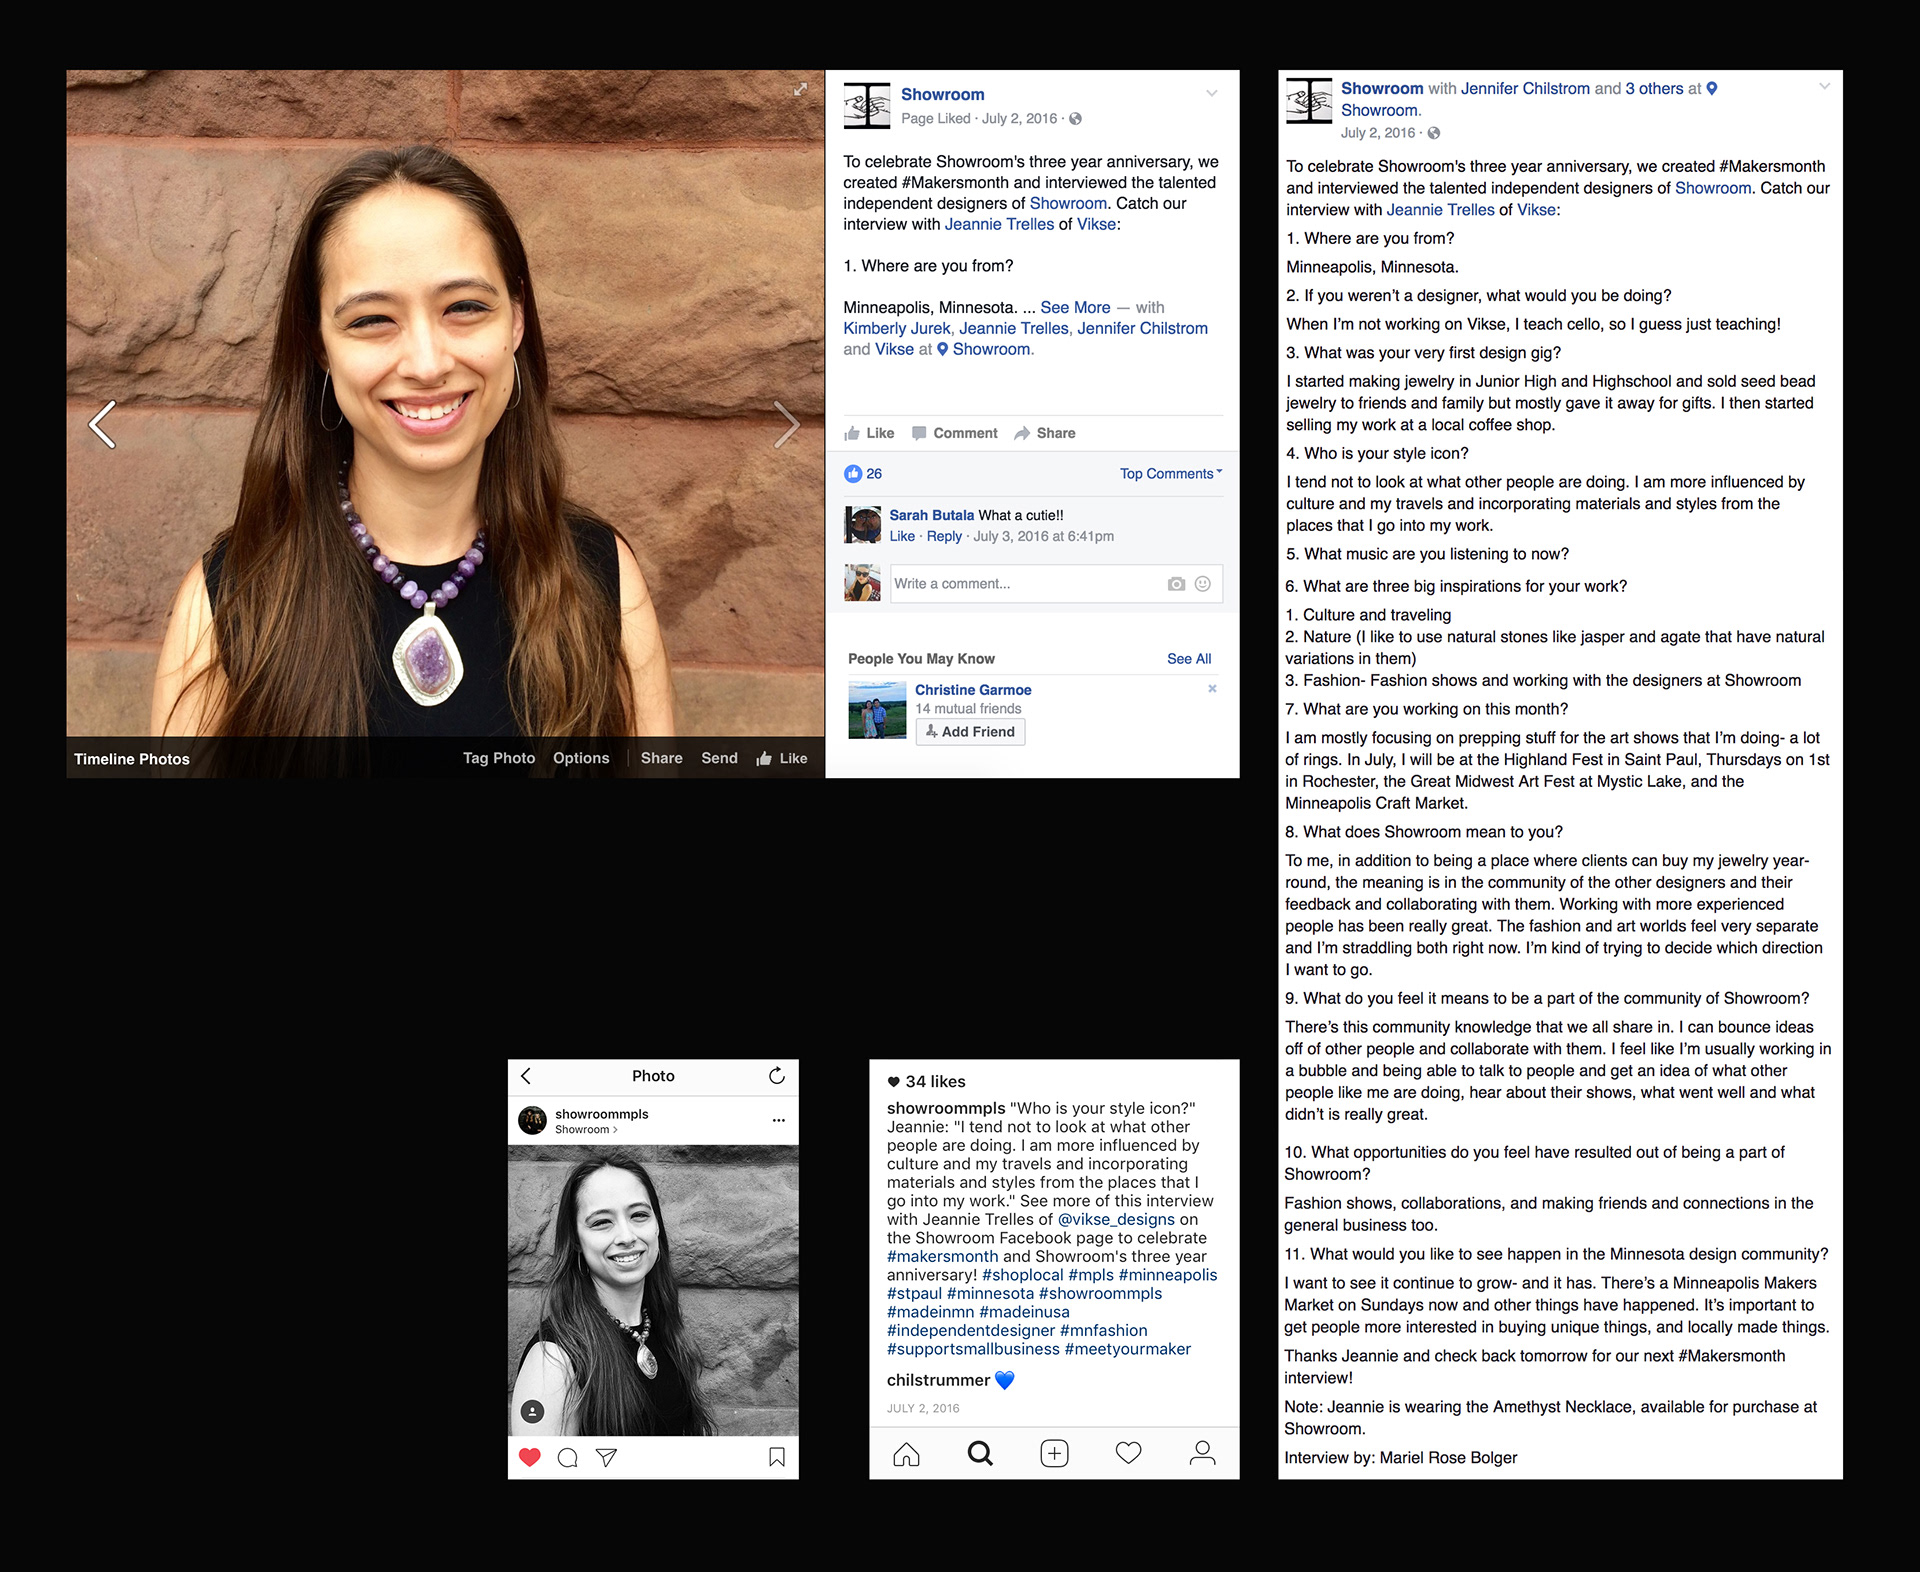The image size is (1920, 1572).
Task: Go to previous photo with left arrow
Action: click(102, 424)
